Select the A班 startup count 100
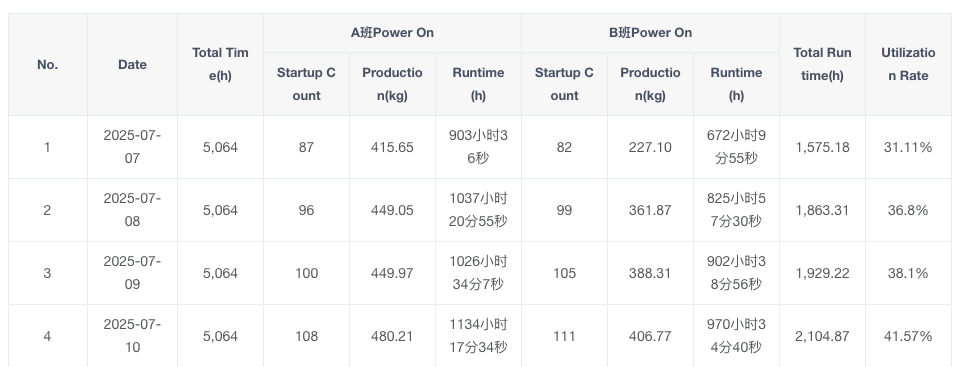The width and height of the screenshot is (956, 367). (x=306, y=273)
